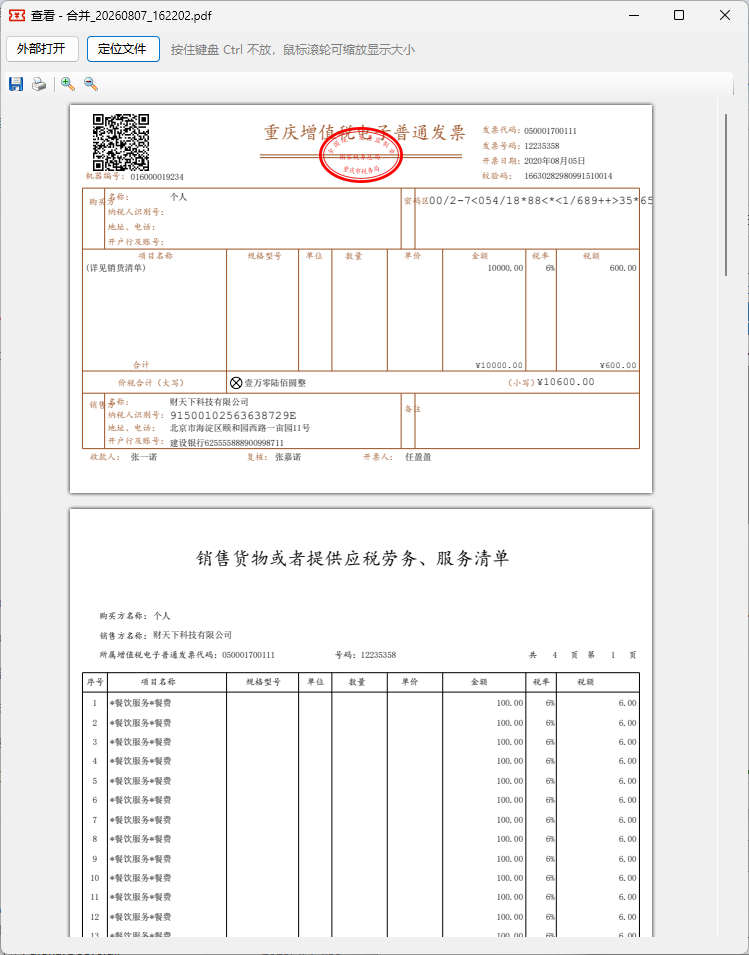This screenshot has width=749, height=955.
Task: Click 销售方名称 line on the list page
Action: click(166, 635)
